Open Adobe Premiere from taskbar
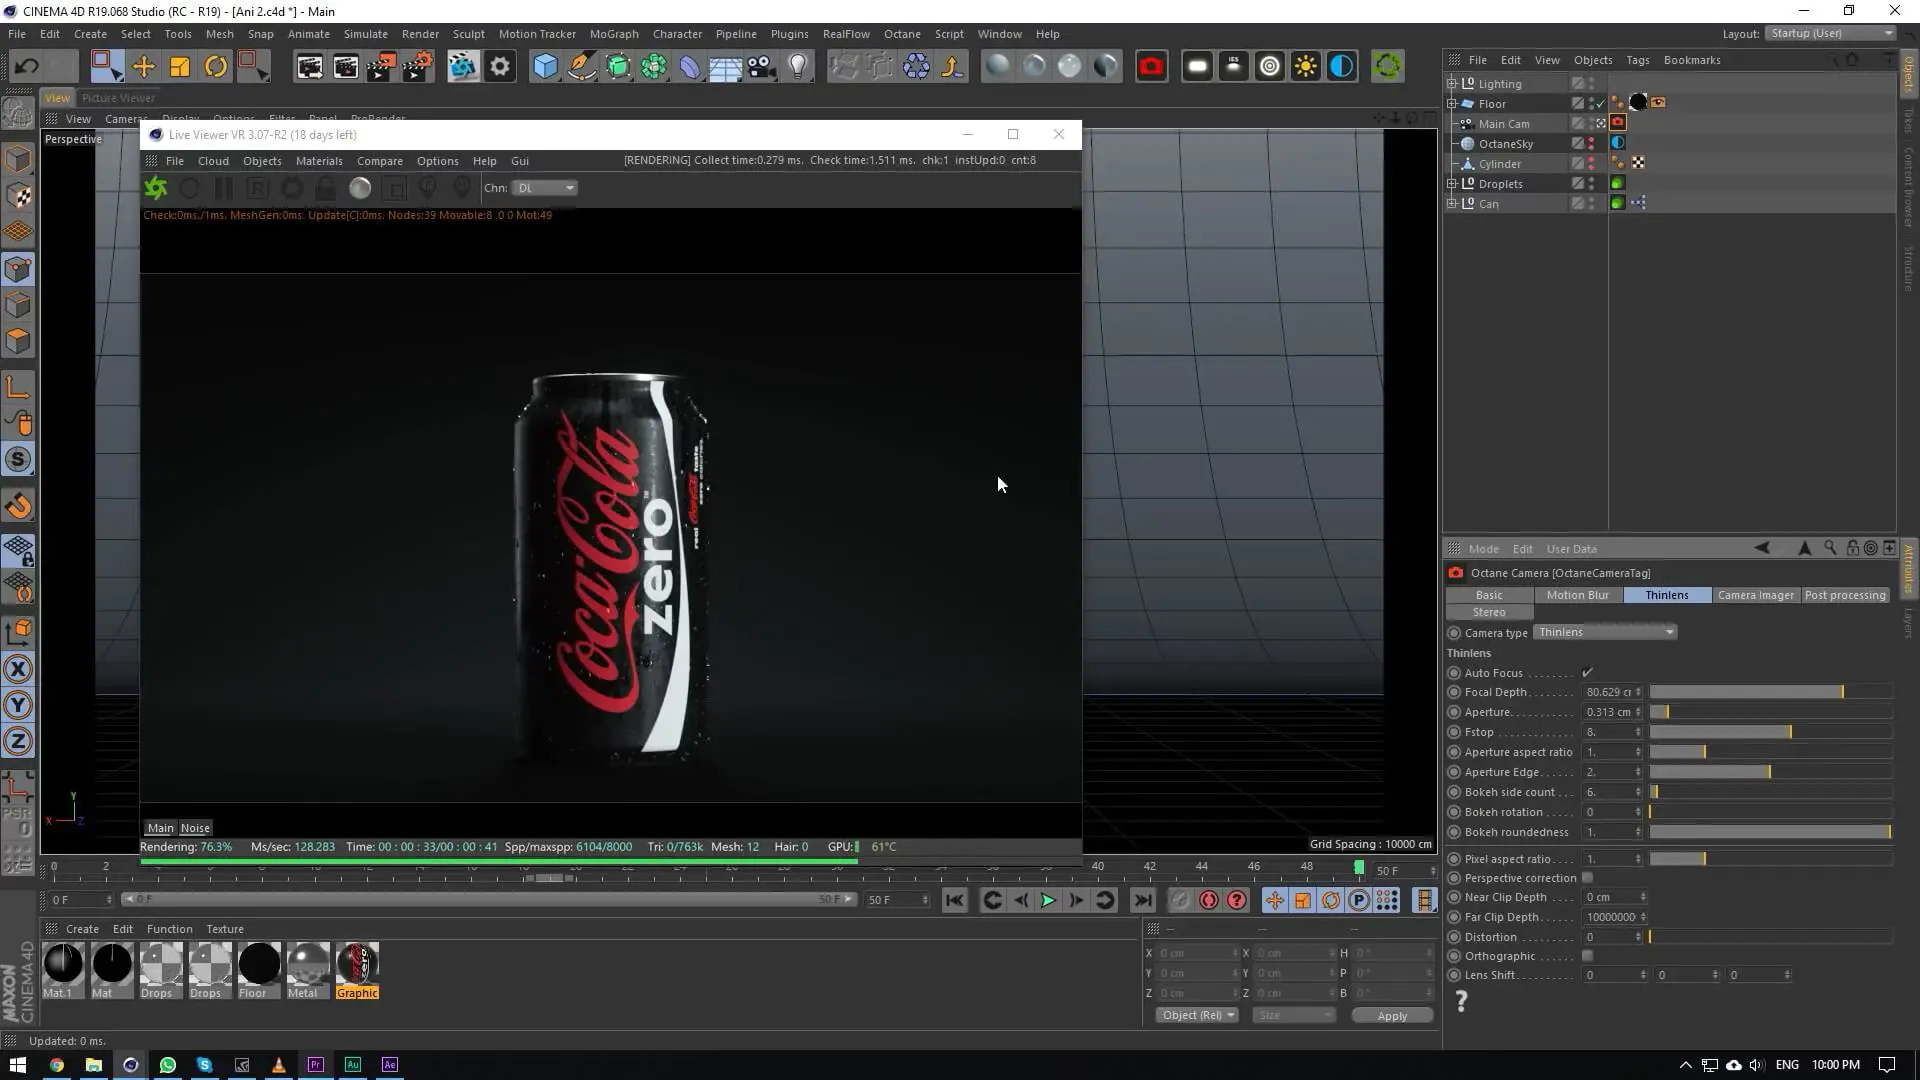 tap(315, 1064)
